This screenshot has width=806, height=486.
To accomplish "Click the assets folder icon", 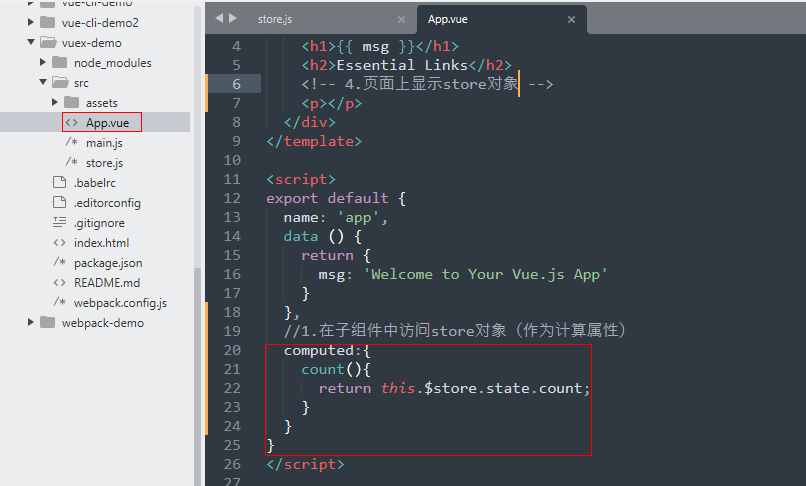I will click(71, 102).
